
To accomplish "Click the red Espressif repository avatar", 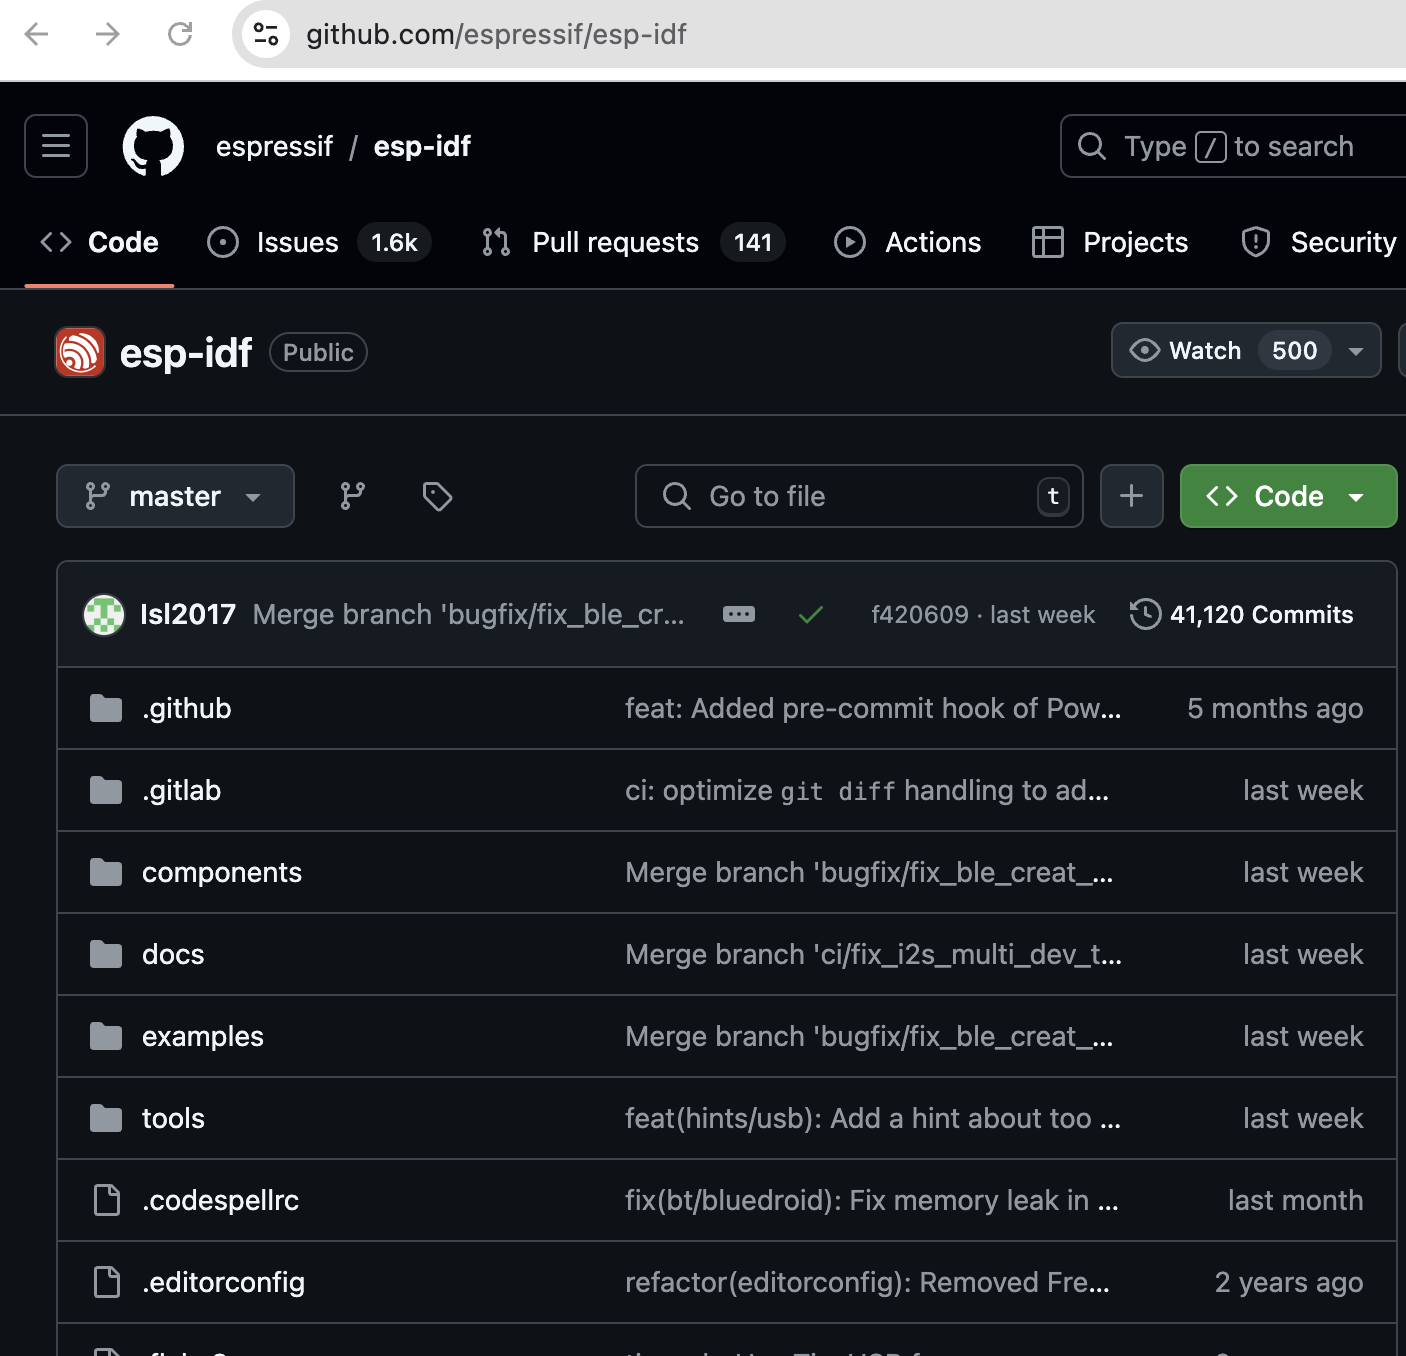I will (80, 352).
